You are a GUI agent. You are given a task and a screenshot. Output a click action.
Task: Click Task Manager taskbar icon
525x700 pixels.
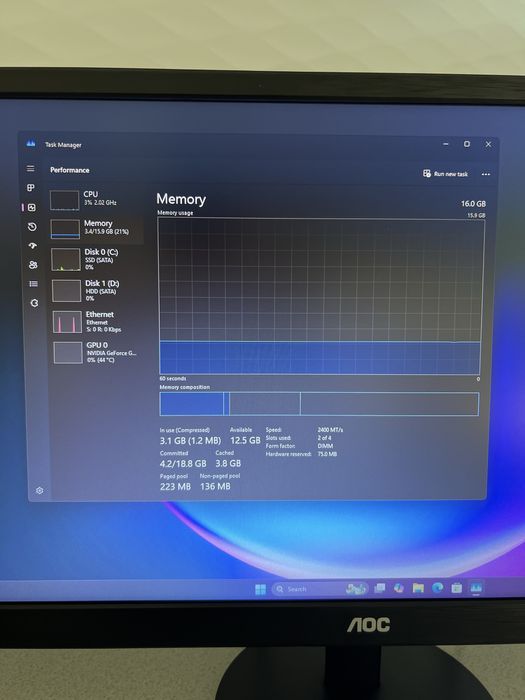(x=476, y=588)
